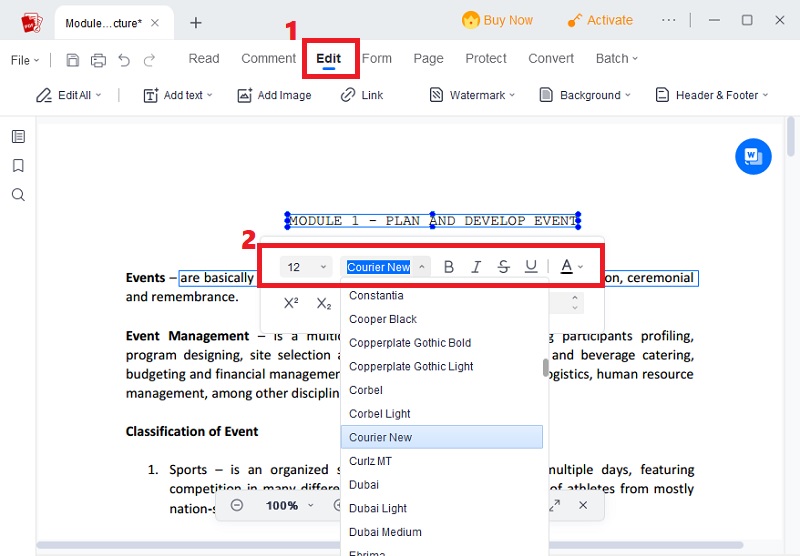Click the fullscreen expand arrows icon
The height and width of the screenshot is (556, 800).
tap(555, 505)
